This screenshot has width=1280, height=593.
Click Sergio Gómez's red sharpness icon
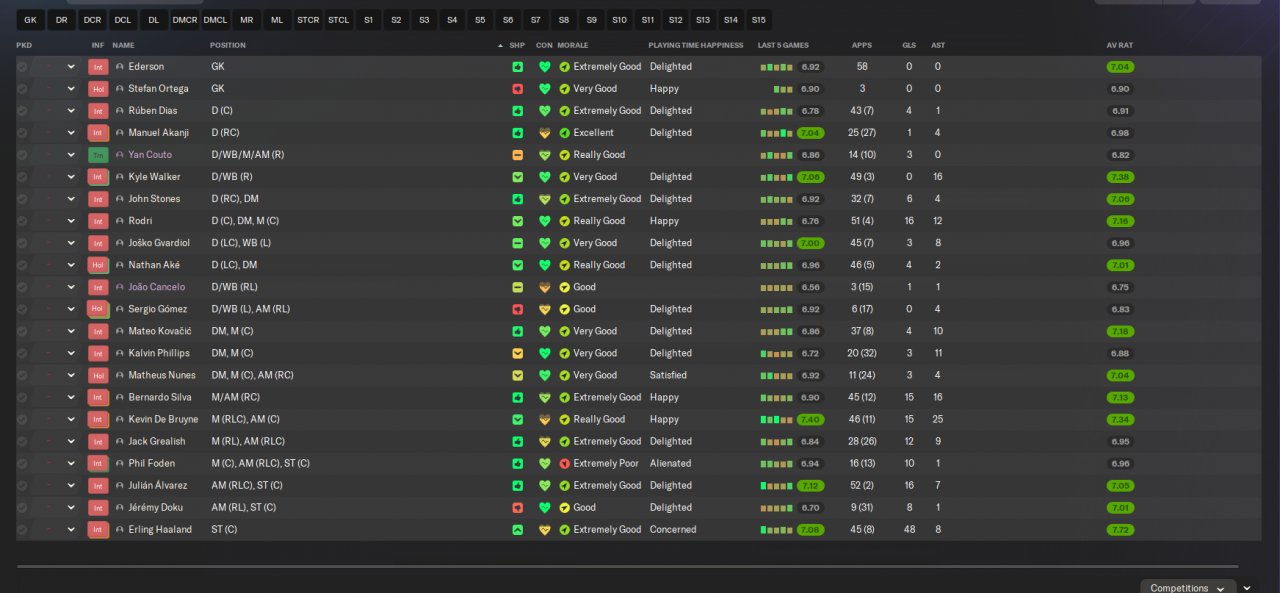click(x=517, y=310)
